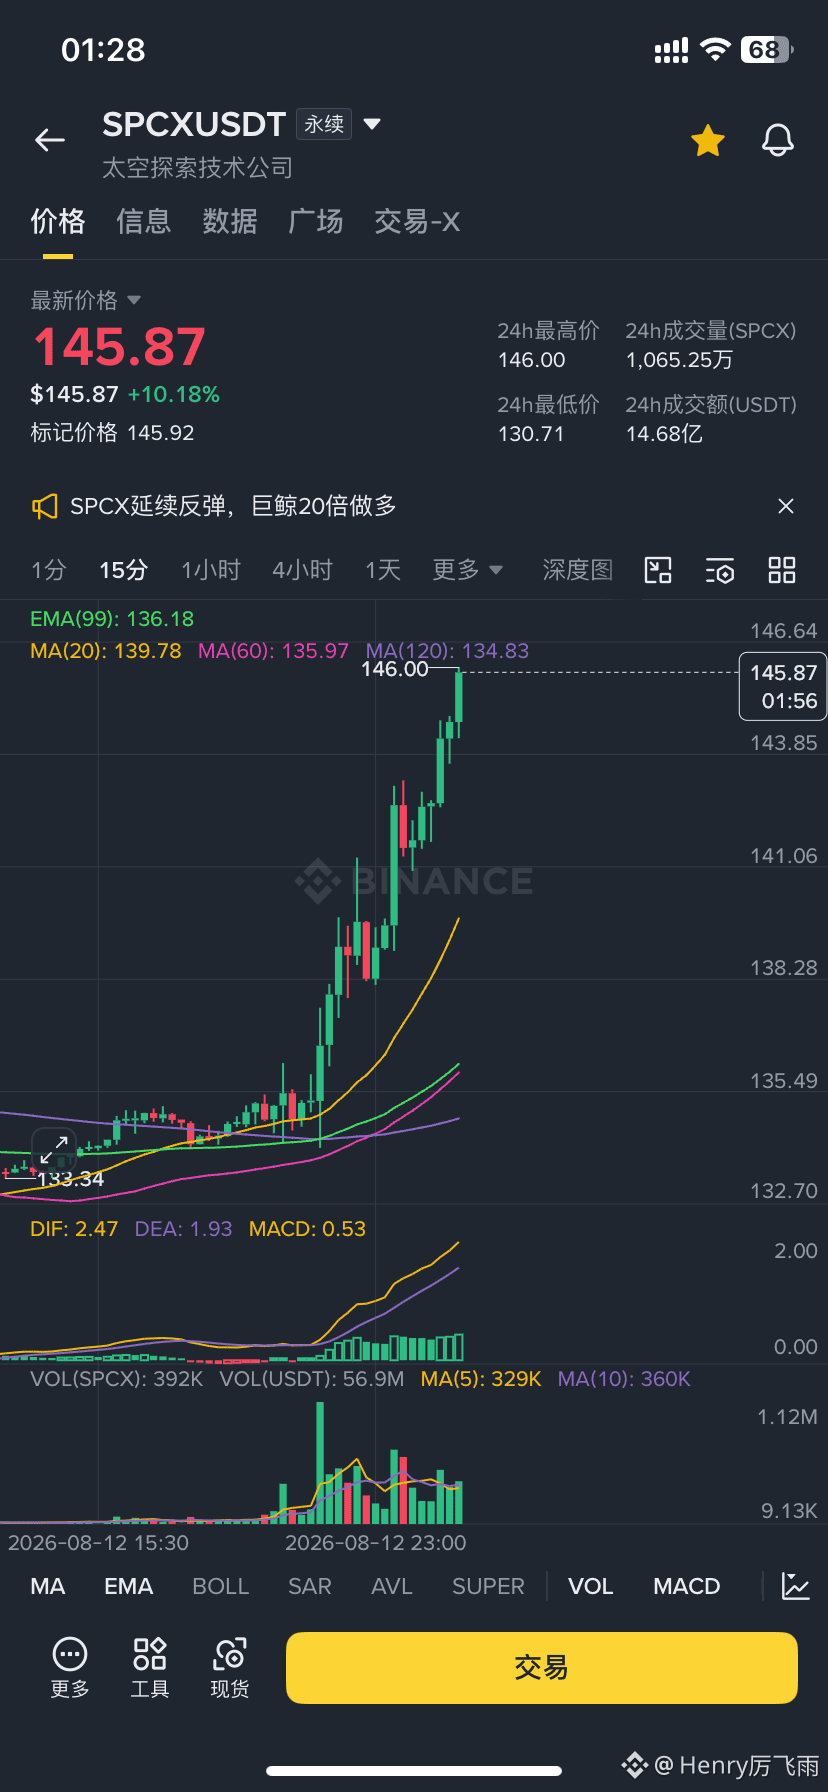Select the 4小时 timeframe
This screenshot has width=828, height=1792.
coord(303,570)
